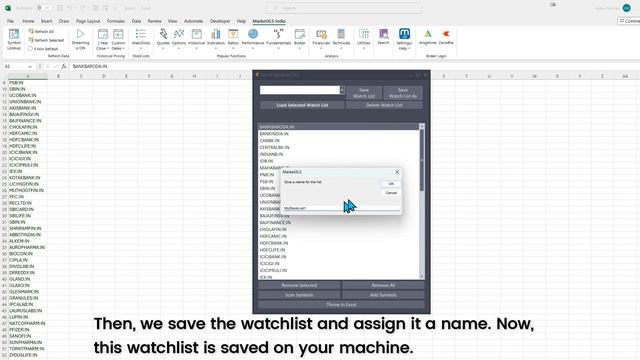Viewport: 640px width, 360px height.
Task: Click the Search icon in the ribbon
Action: (383, 37)
